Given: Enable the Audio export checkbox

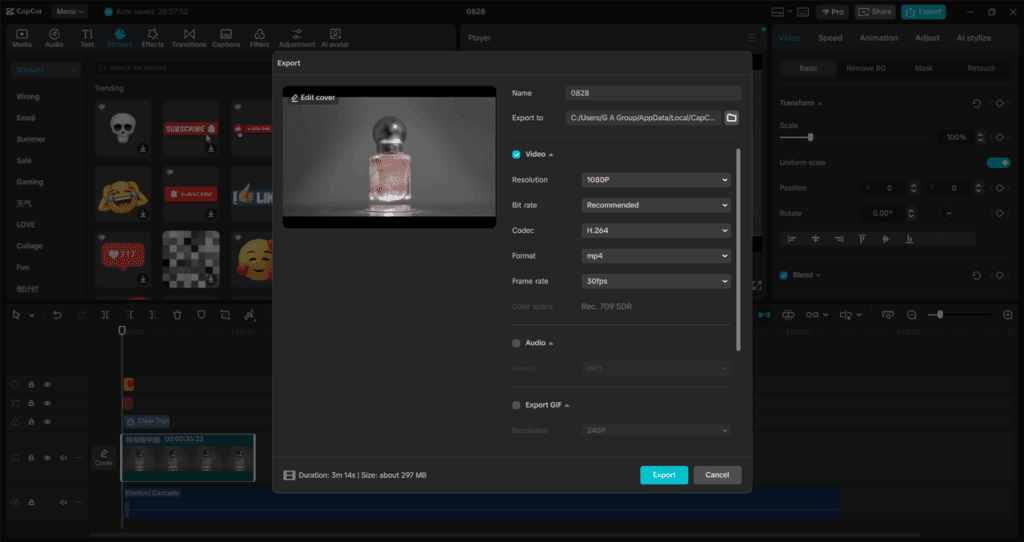Looking at the screenshot, I should 516,343.
